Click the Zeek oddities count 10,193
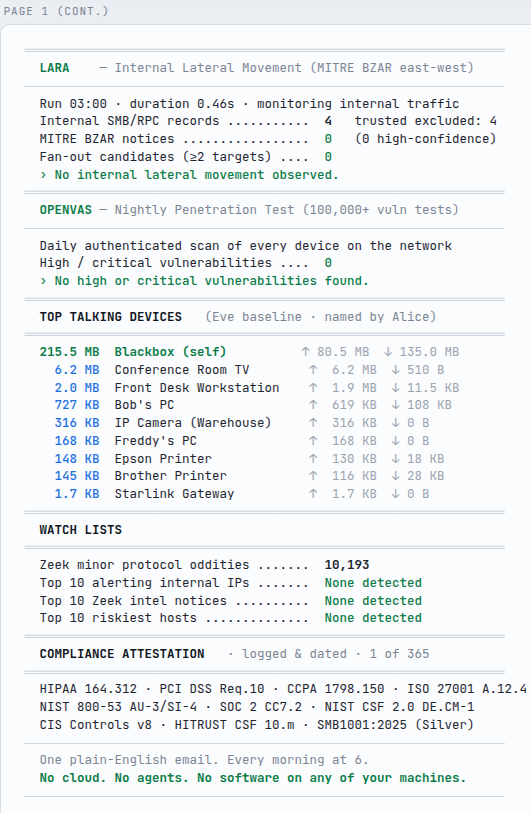This screenshot has height=813, width=531. pyautogui.click(x=347, y=565)
